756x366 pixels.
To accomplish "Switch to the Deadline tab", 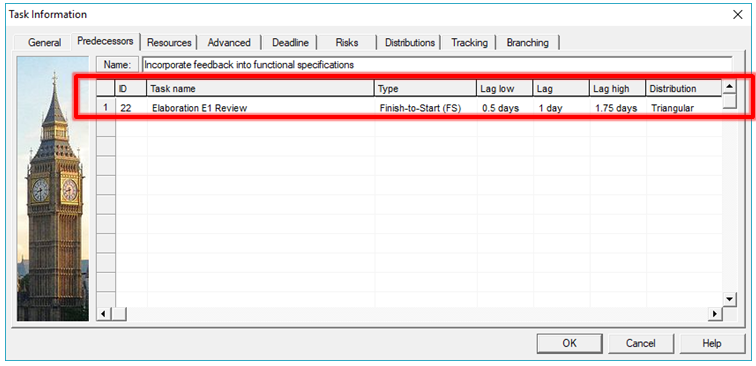I will pyautogui.click(x=290, y=42).
